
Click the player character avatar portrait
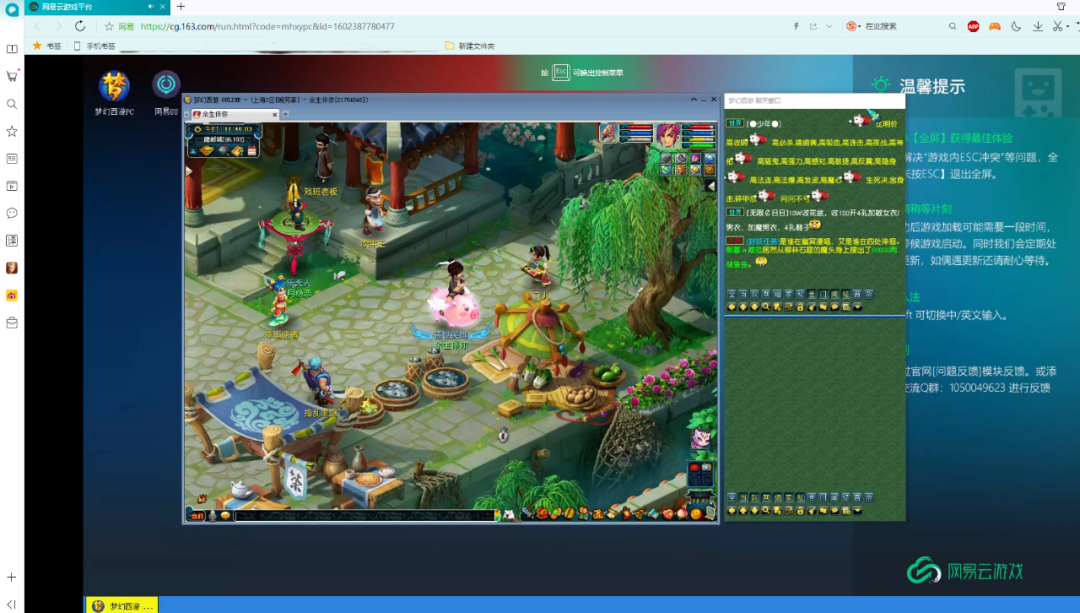[667, 134]
